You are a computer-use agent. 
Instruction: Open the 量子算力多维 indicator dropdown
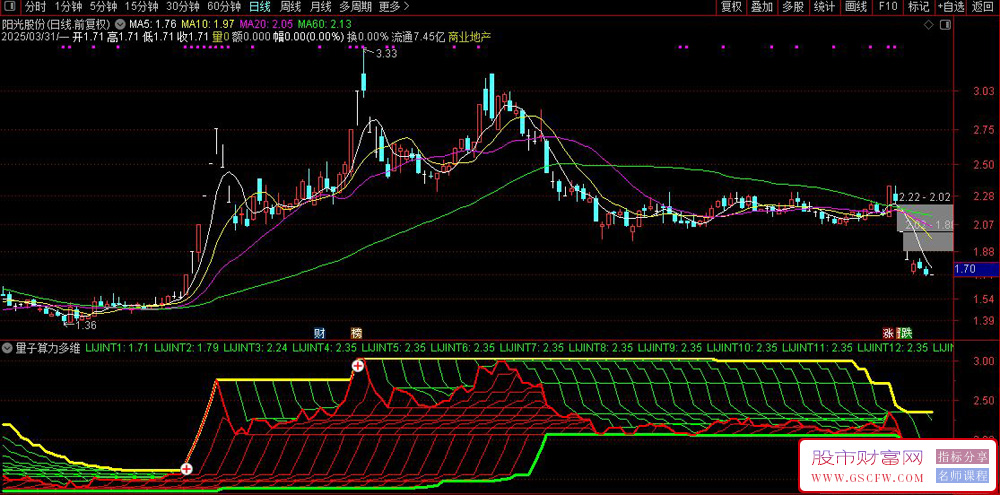7,348
